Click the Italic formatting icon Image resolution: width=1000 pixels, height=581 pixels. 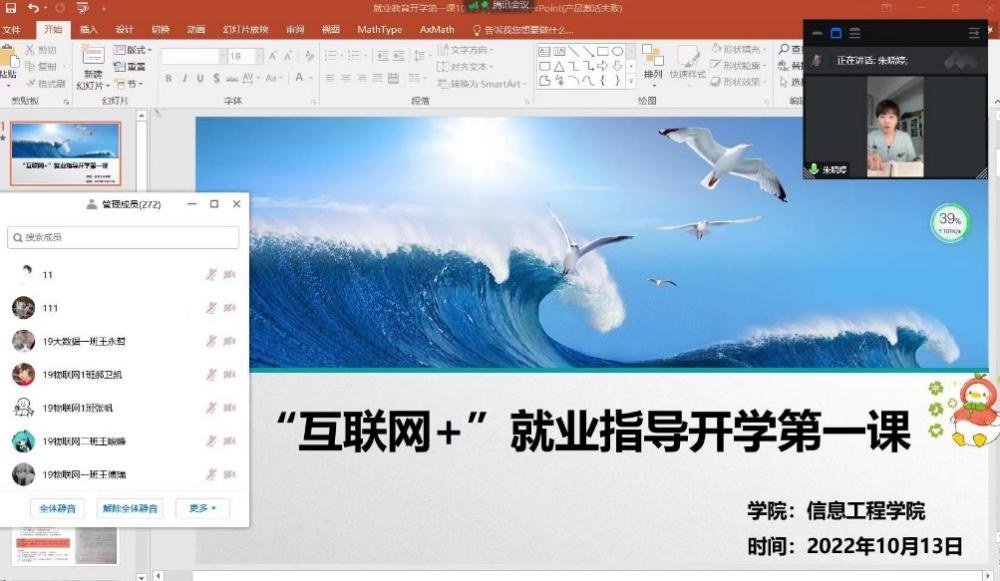click(184, 78)
